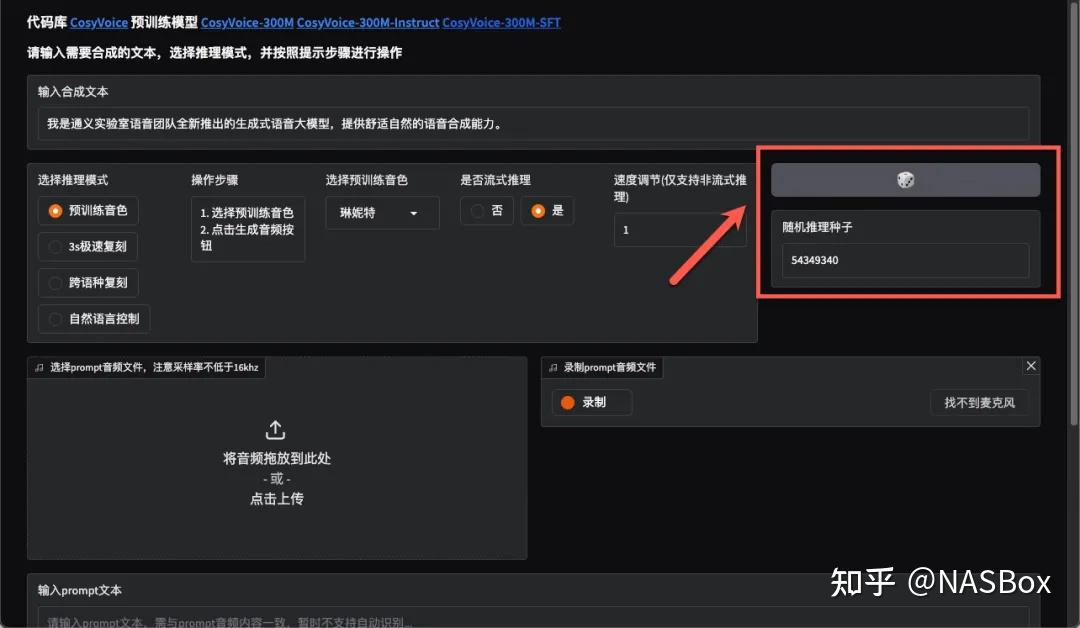The width and height of the screenshot is (1080, 628).
Task: Open the 找不到麦克风 microphone selector
Action: pos(979,402)
